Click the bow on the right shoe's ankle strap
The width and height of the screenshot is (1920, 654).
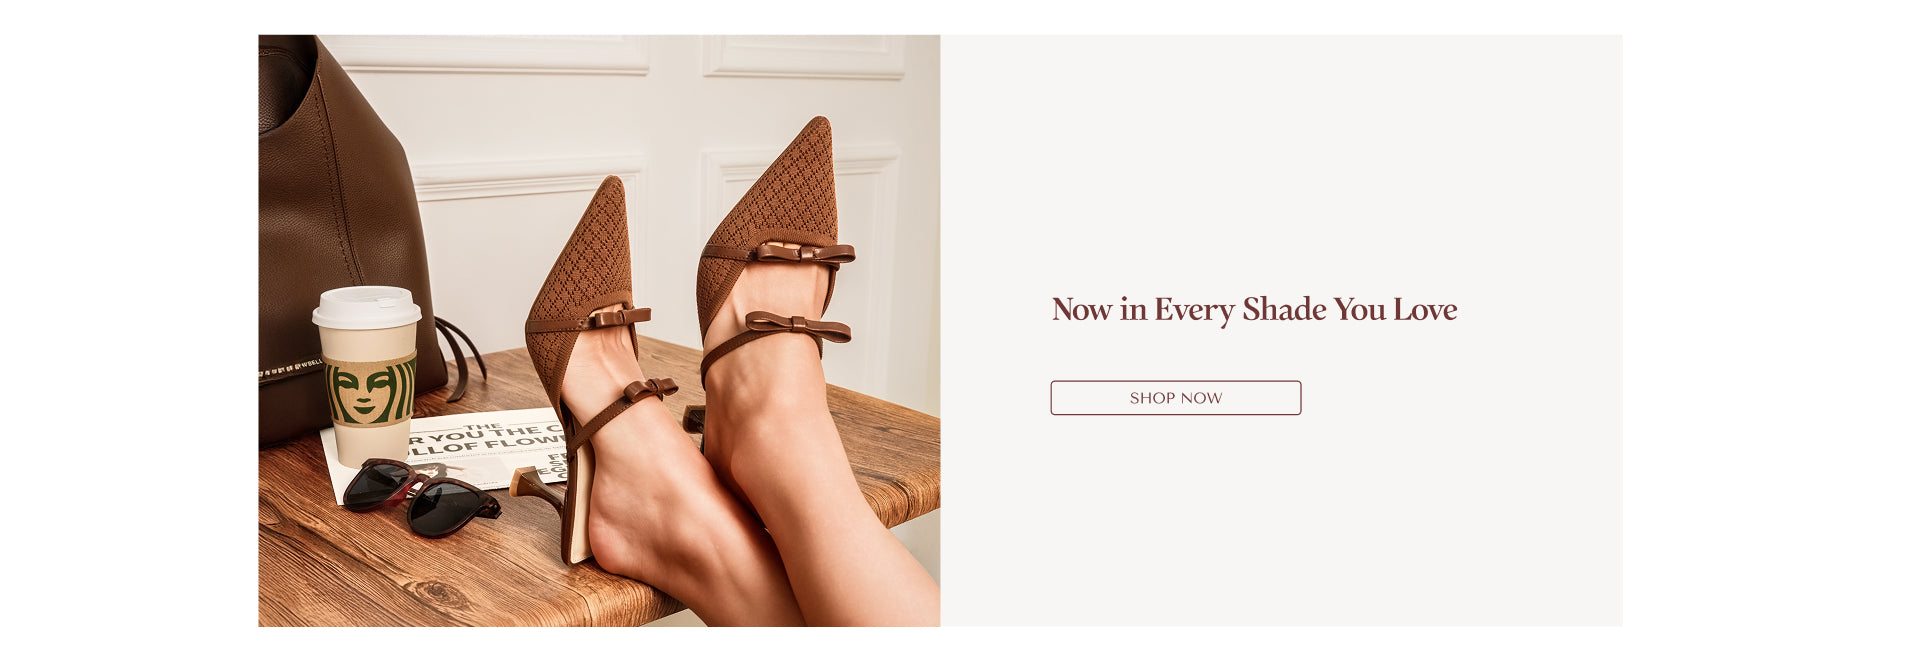point(797,326)
